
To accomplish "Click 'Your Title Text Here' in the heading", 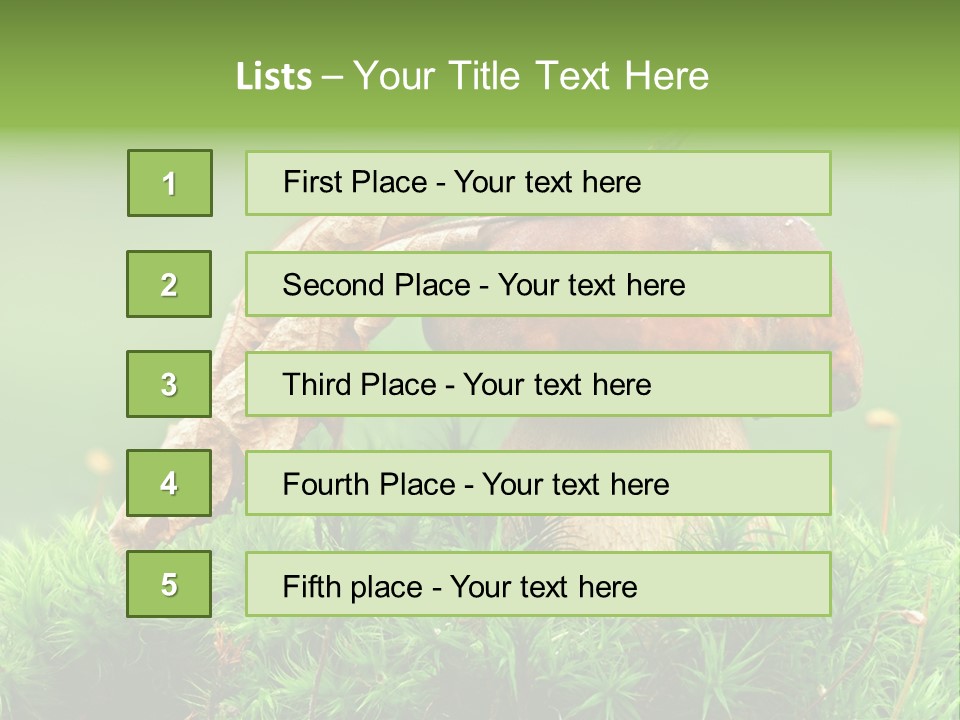I will (531, 76).
